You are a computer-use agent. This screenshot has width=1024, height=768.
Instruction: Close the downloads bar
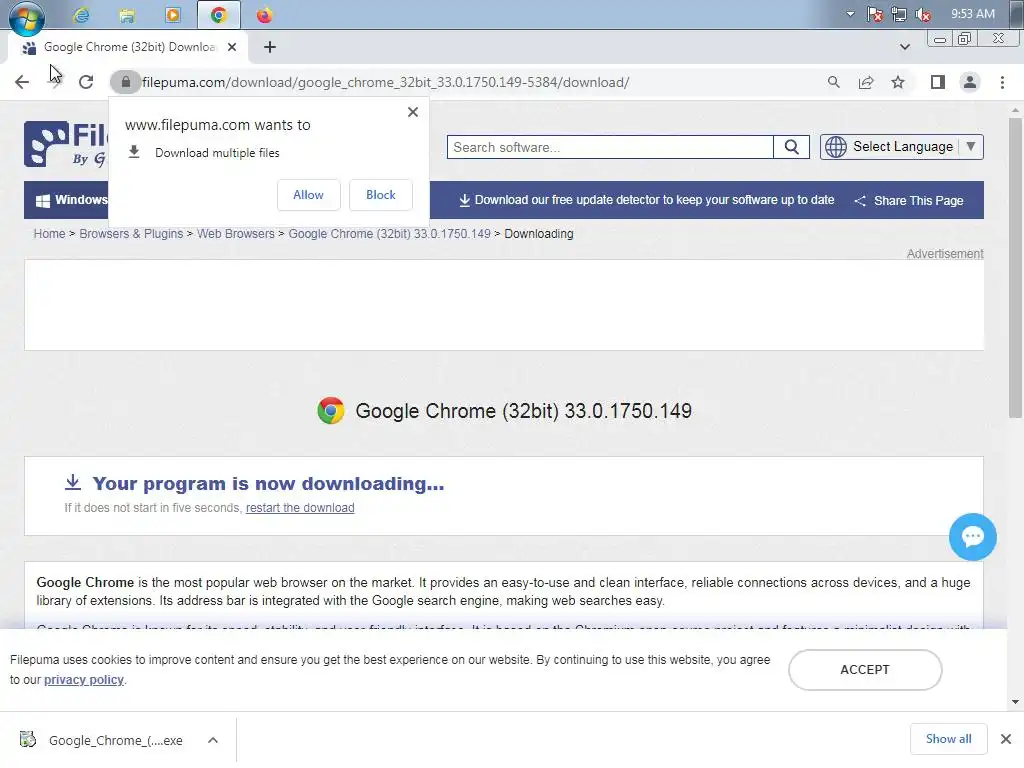click(x=1006, y=739)
